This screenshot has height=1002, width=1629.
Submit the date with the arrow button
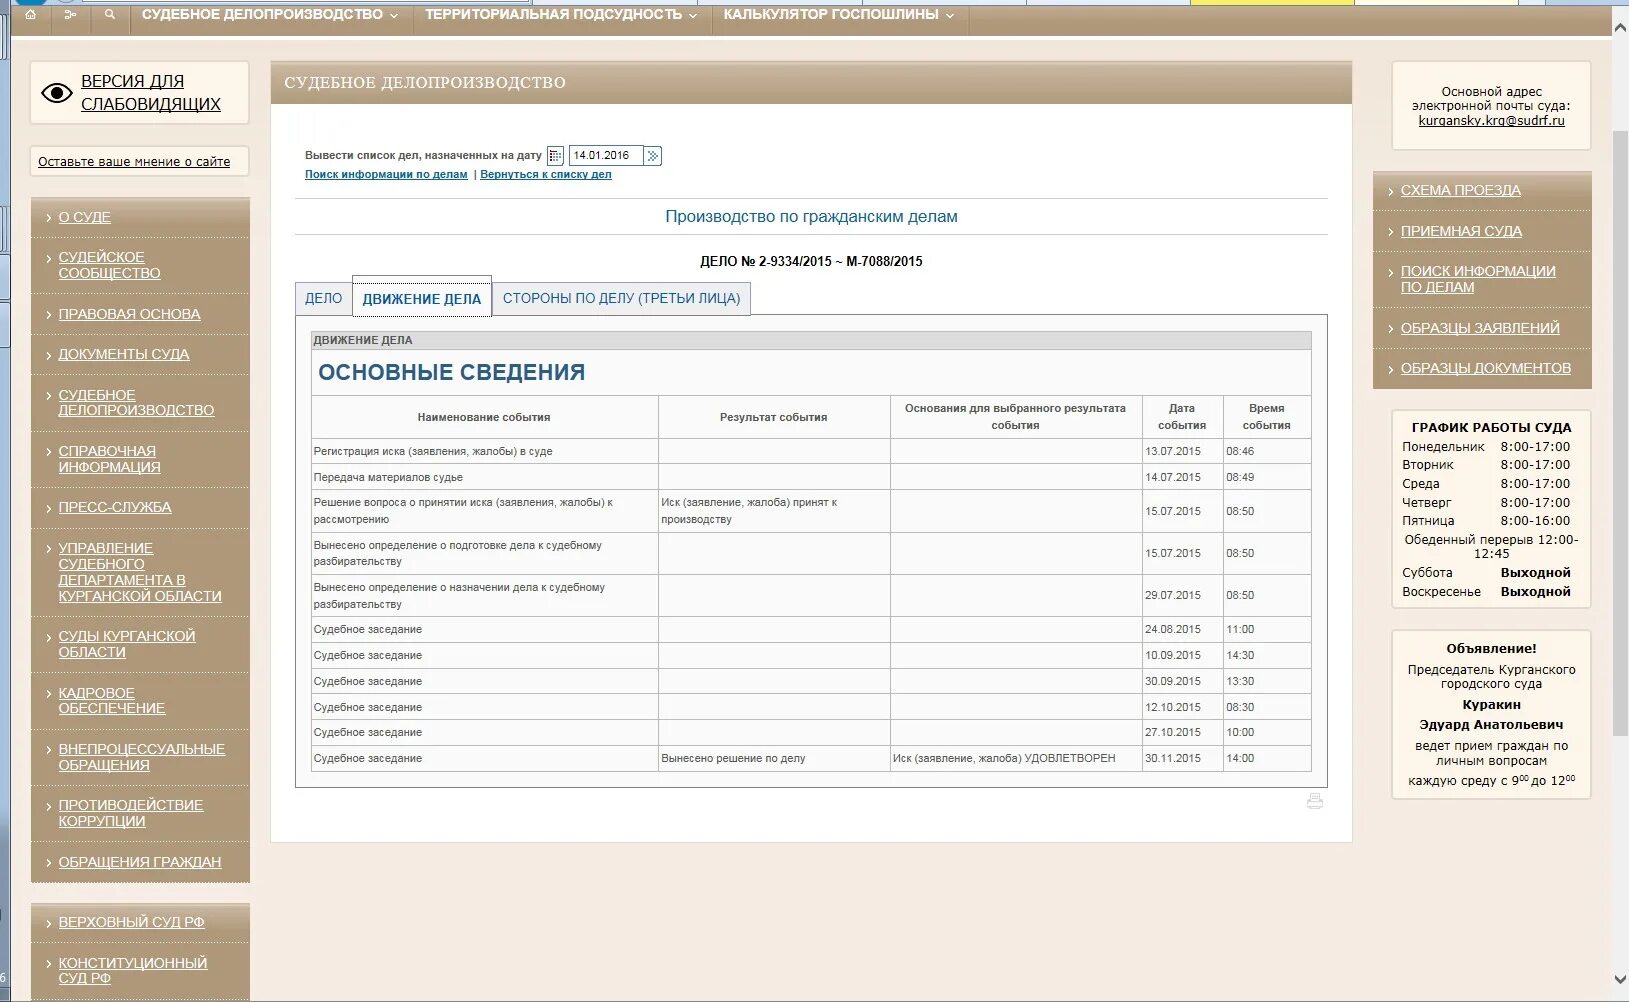point(653,156)
